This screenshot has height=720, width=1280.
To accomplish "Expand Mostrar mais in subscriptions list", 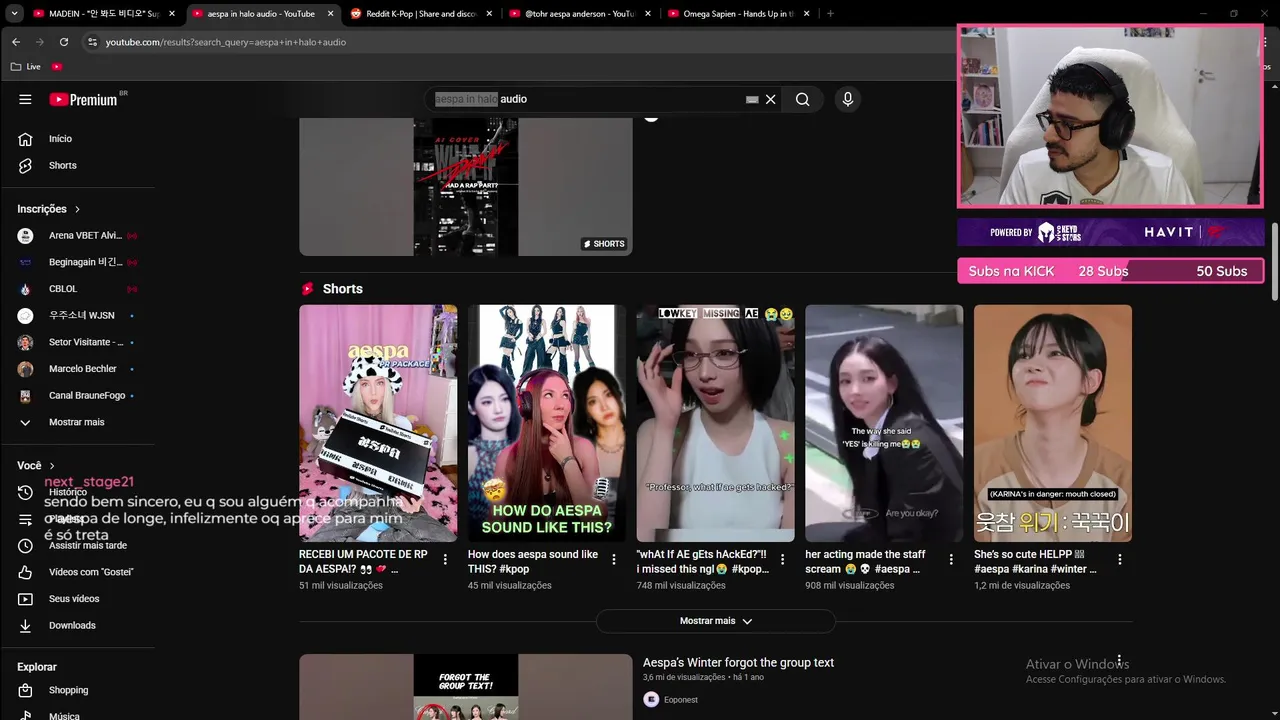I will click(77, 422).
